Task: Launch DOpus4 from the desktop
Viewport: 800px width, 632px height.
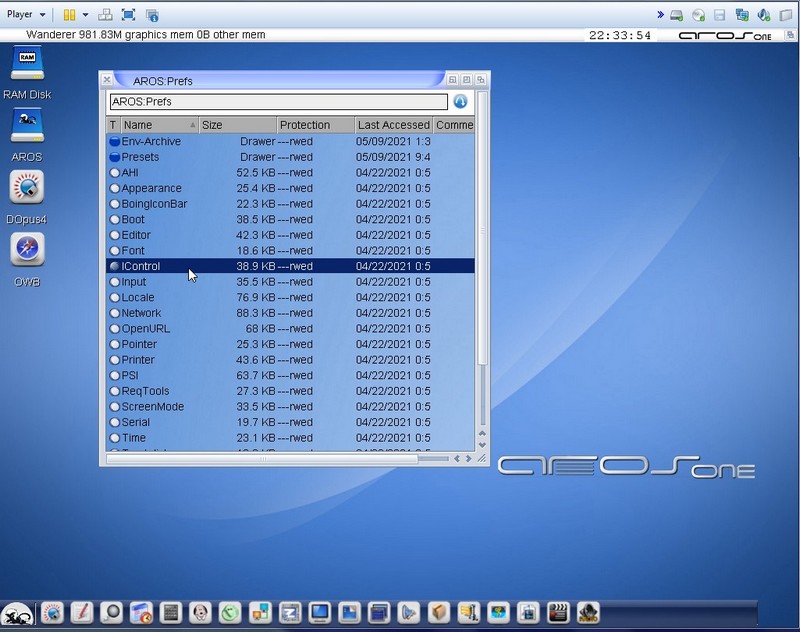Action: pyautogui.click(x=27, y=188)
